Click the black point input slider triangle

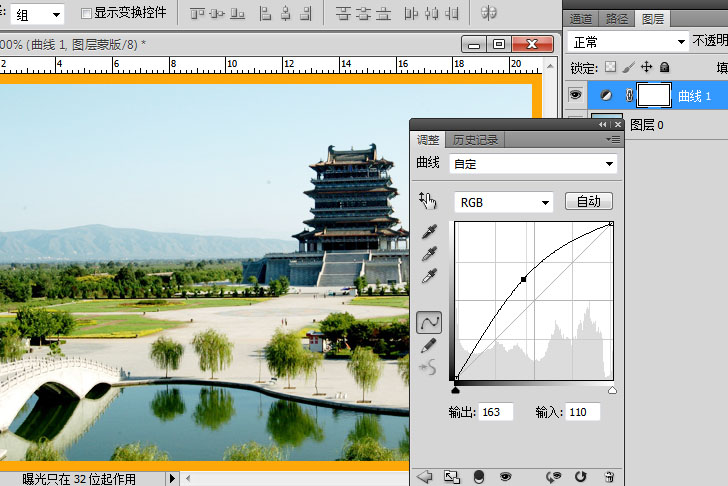pos(455,390)
